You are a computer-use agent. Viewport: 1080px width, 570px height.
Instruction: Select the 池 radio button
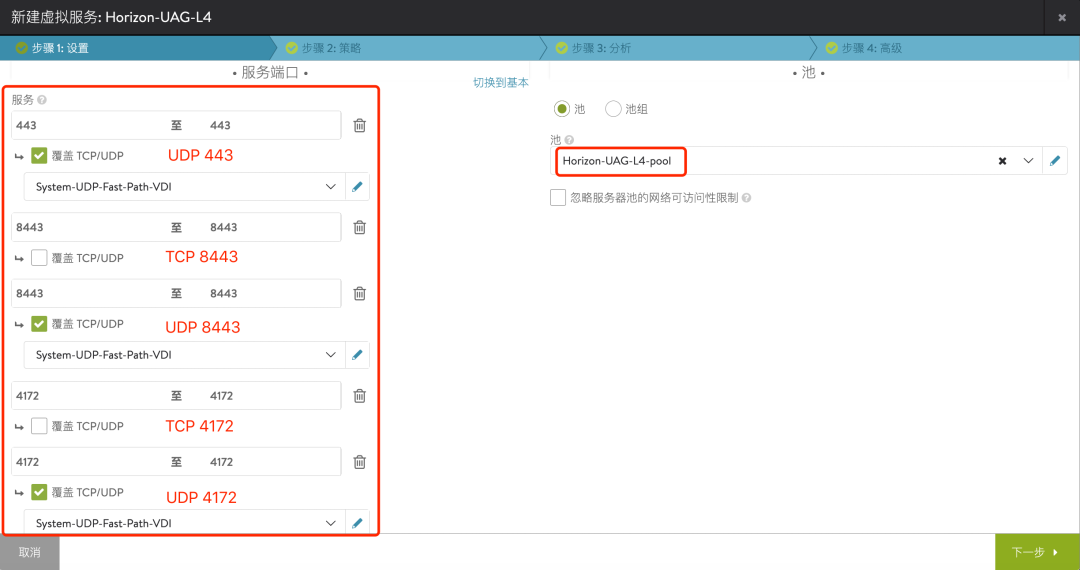click(x=562, y=109)
